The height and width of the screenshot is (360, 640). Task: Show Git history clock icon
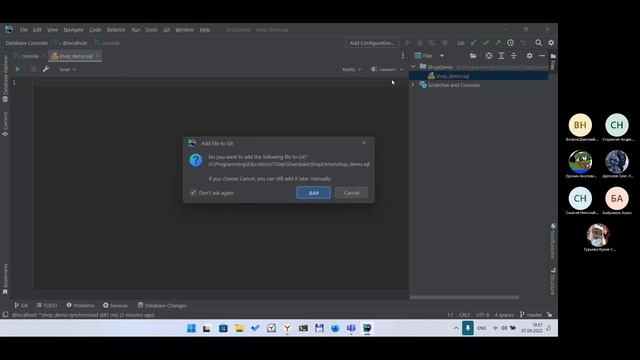coord(510,43)
